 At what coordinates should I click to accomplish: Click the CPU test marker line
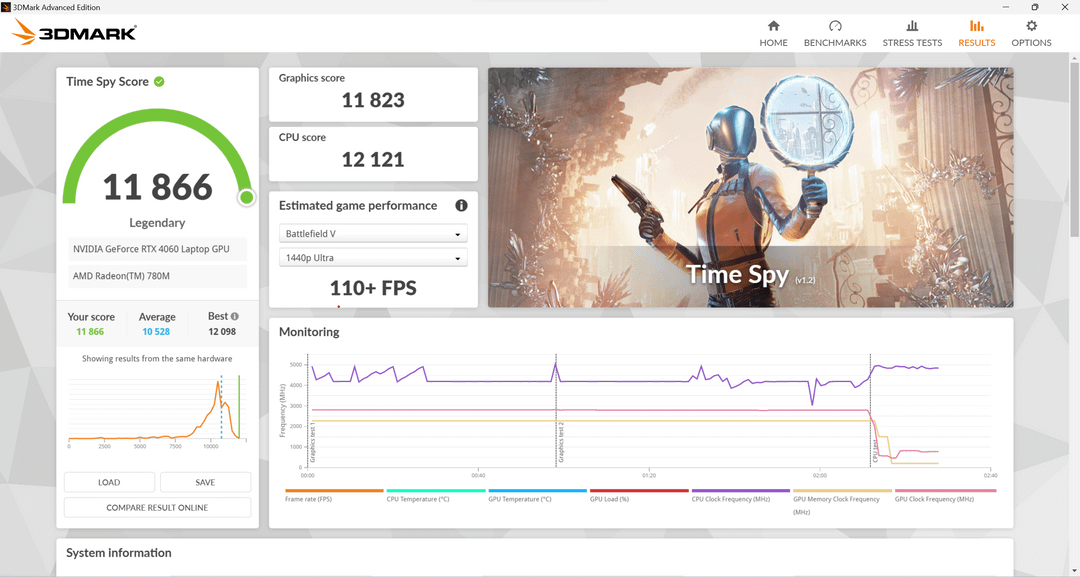tap(871, 411)
